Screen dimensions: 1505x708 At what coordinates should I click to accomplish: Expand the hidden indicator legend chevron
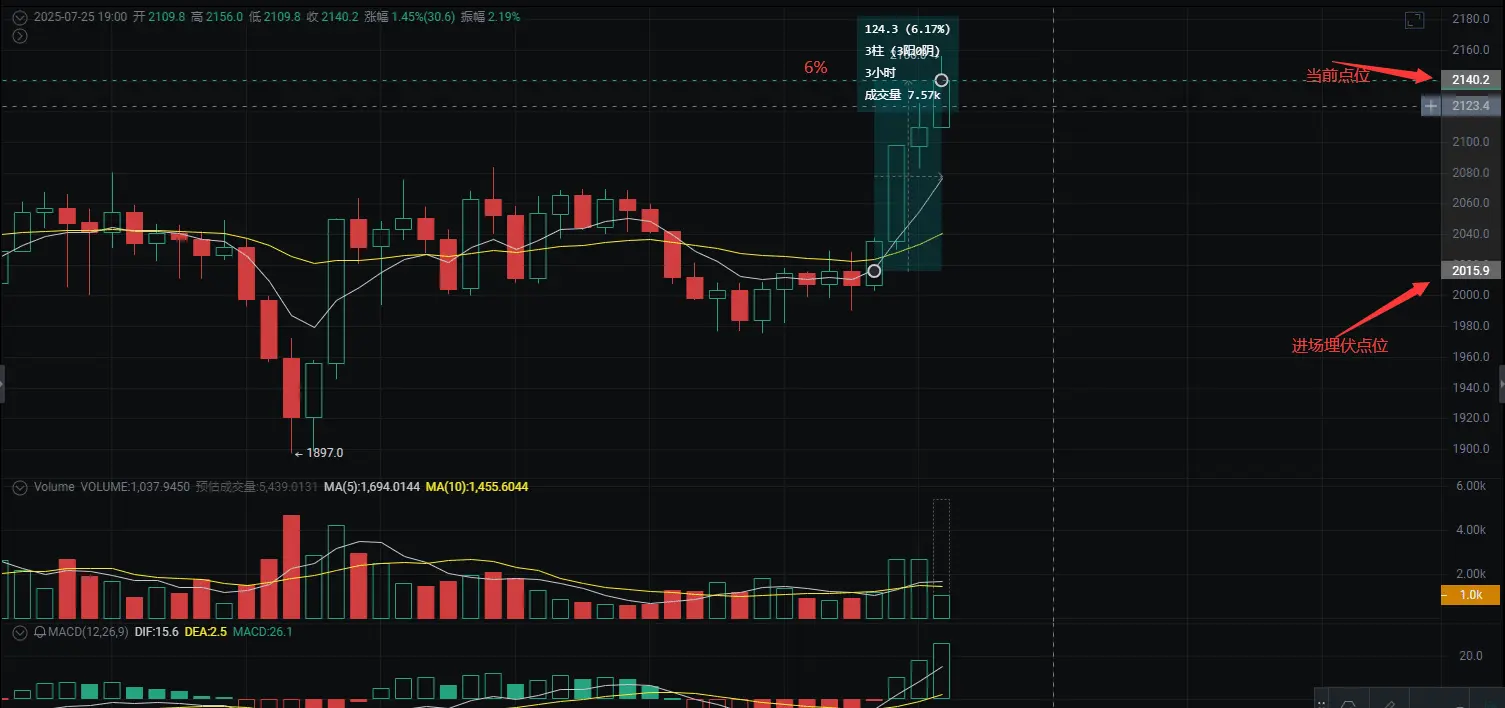19,35
